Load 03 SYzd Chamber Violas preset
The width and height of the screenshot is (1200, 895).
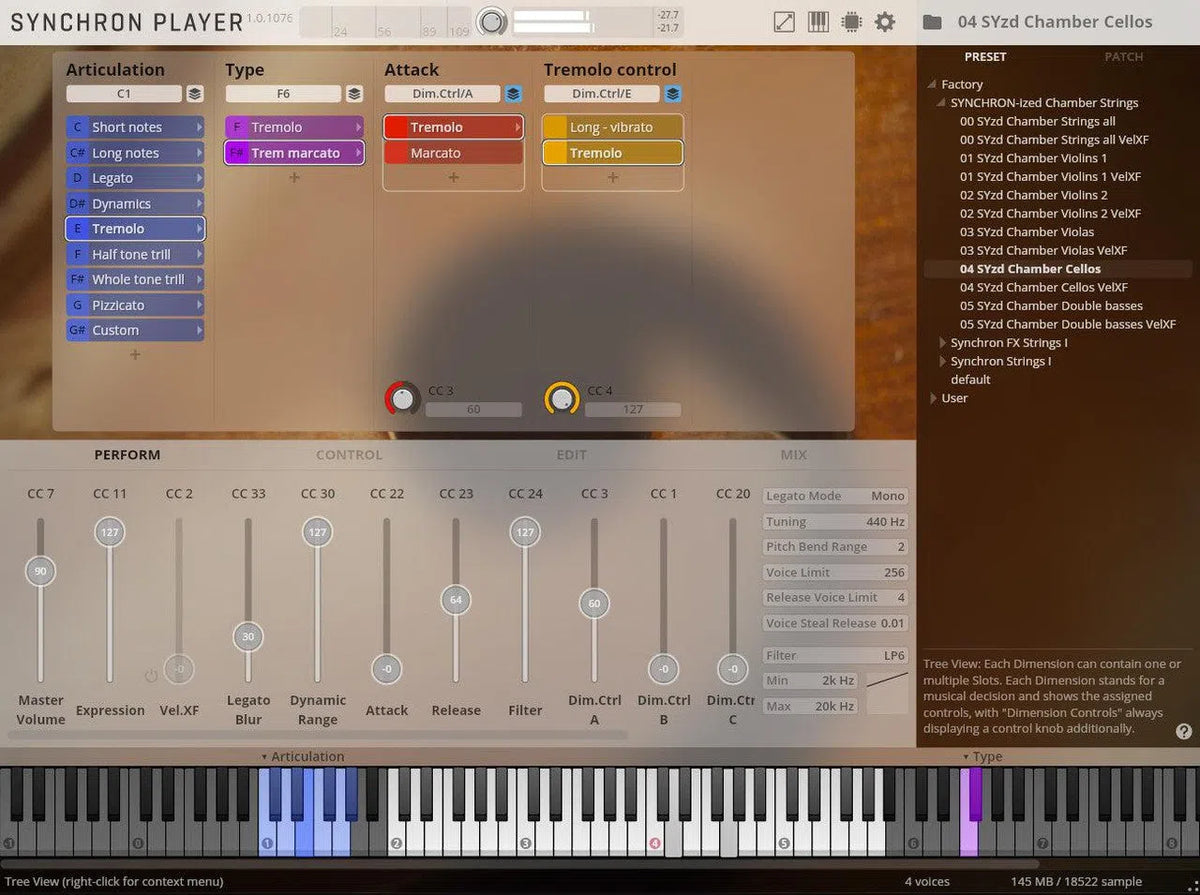[1027, 232]
